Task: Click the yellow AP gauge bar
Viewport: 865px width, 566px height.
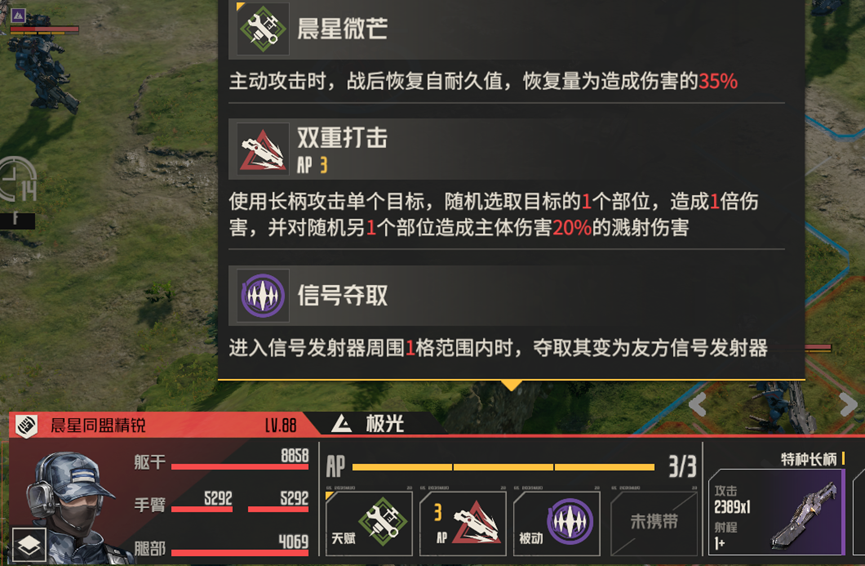Action: click(503, 467)
